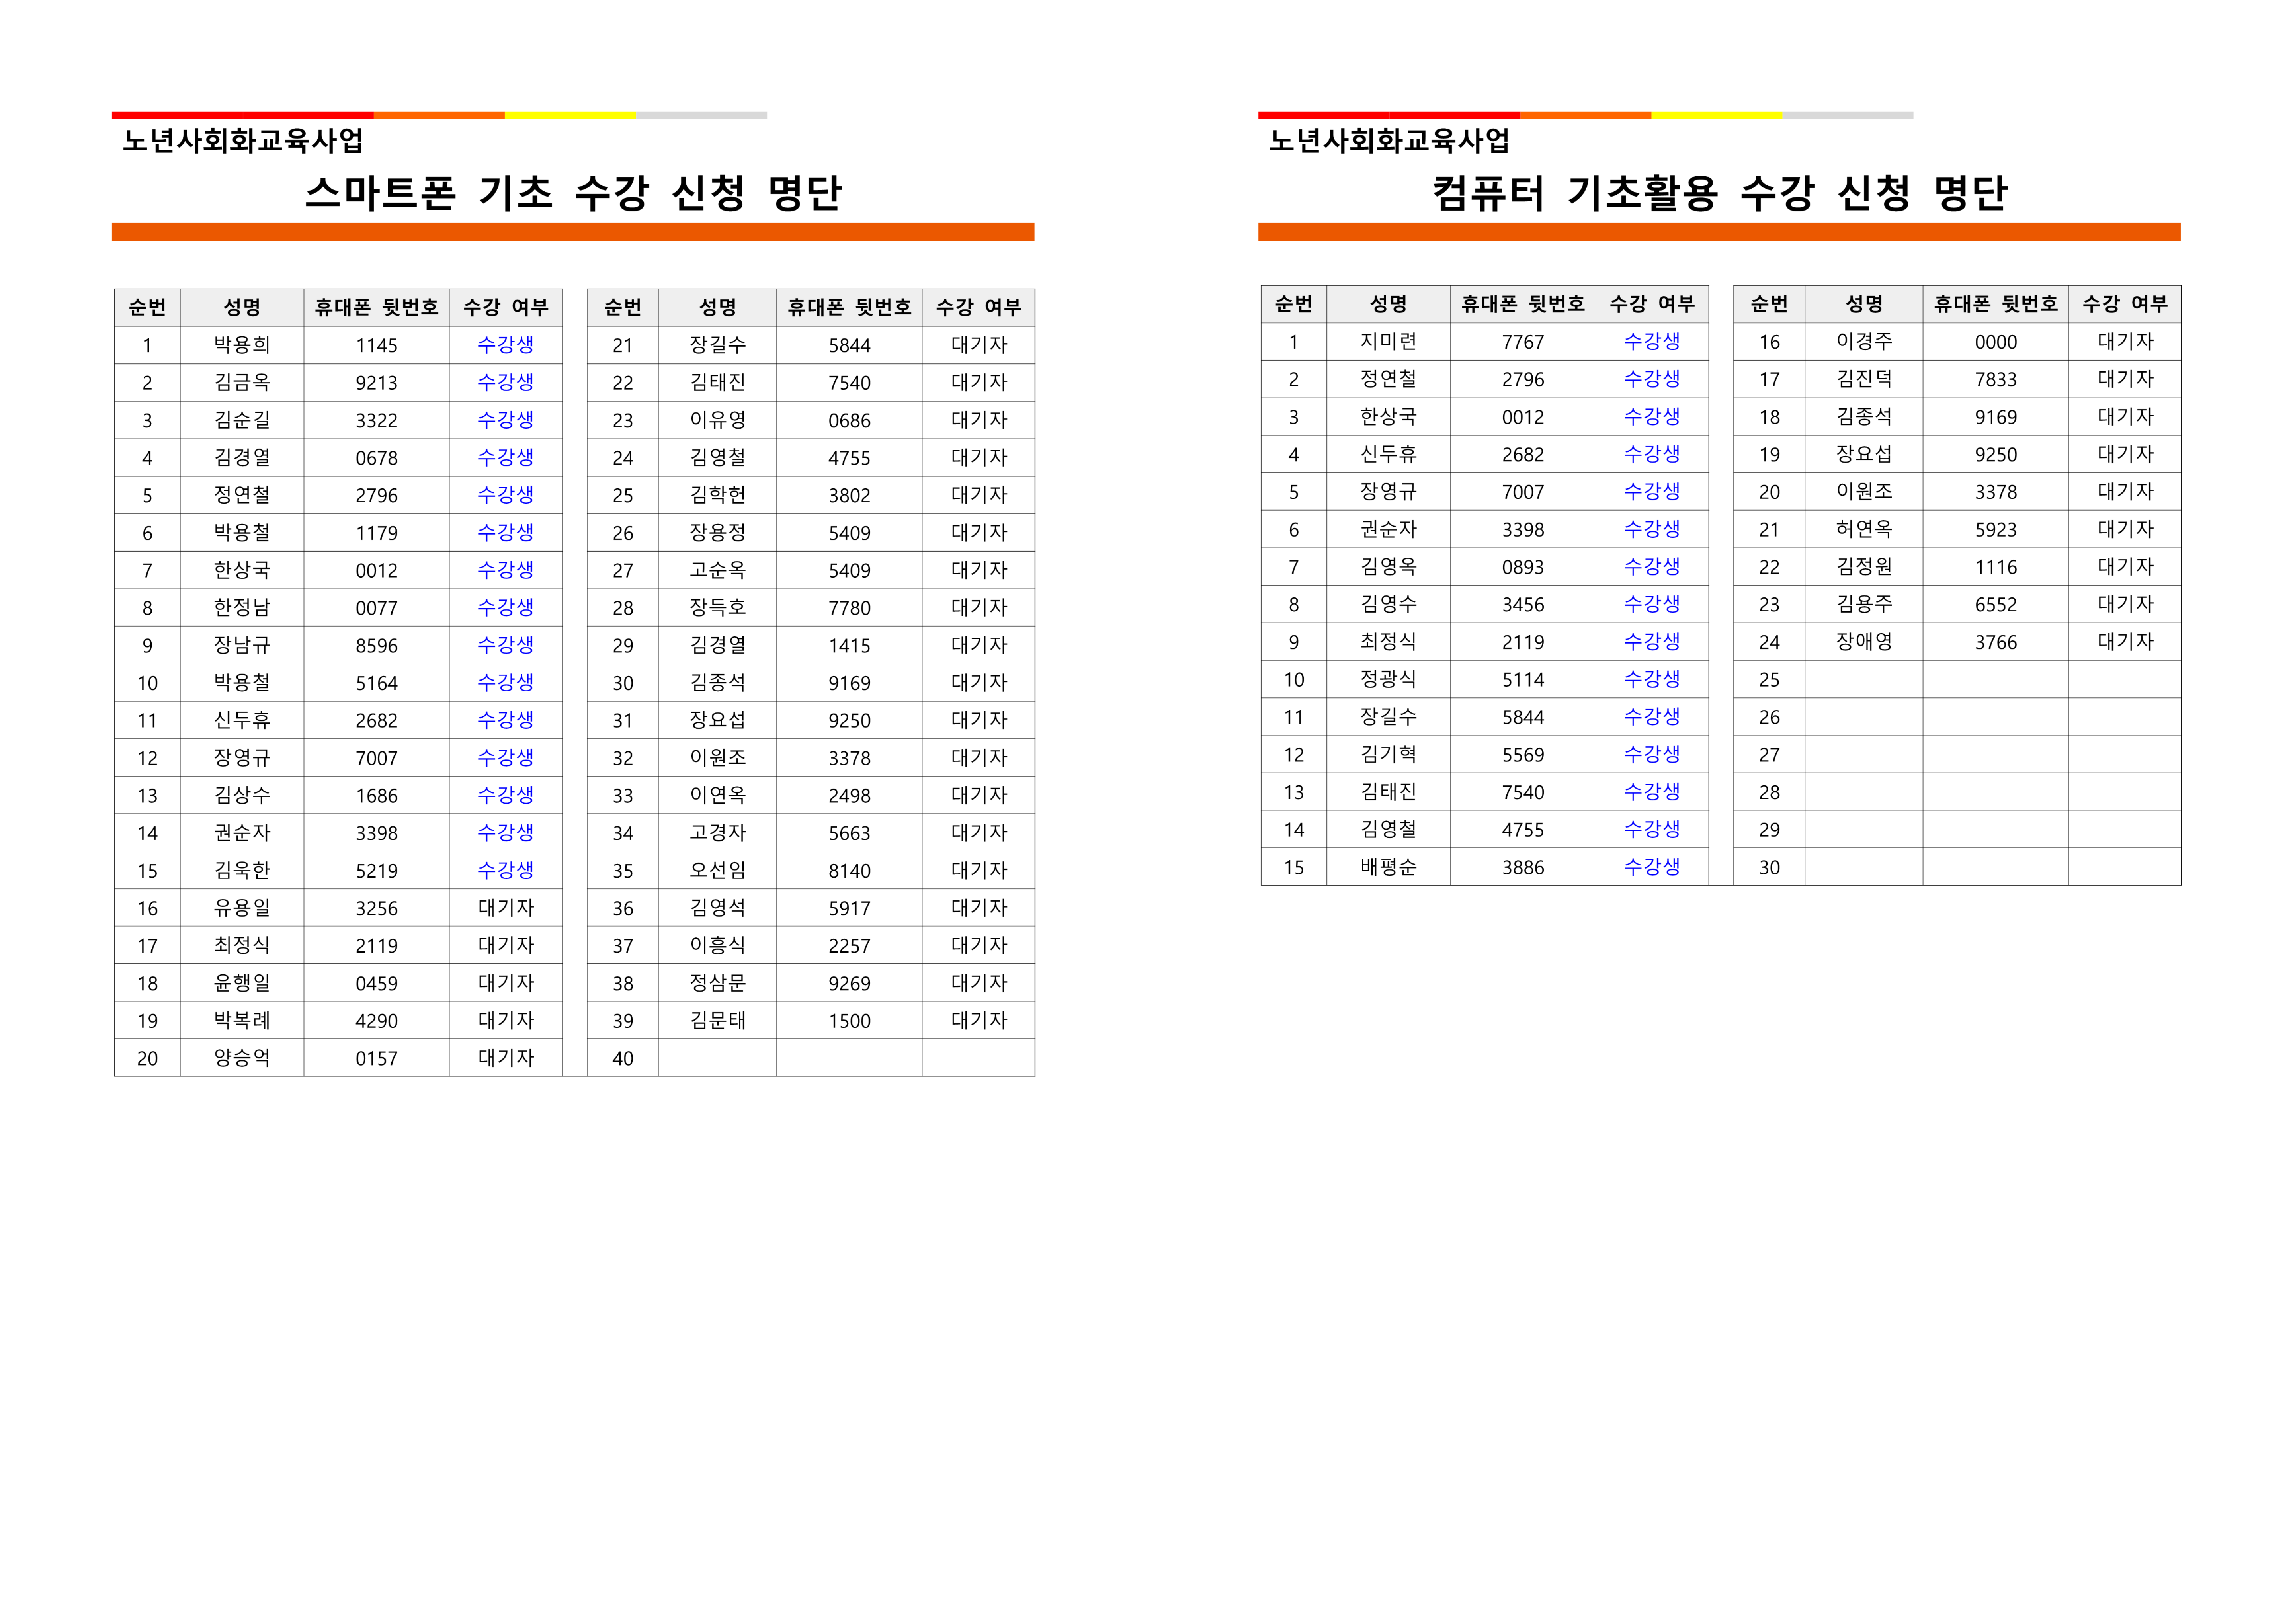2293x1624 pixels.
Task: Click the name 지미련 in the computer list
Action: tap(1388, 342)
